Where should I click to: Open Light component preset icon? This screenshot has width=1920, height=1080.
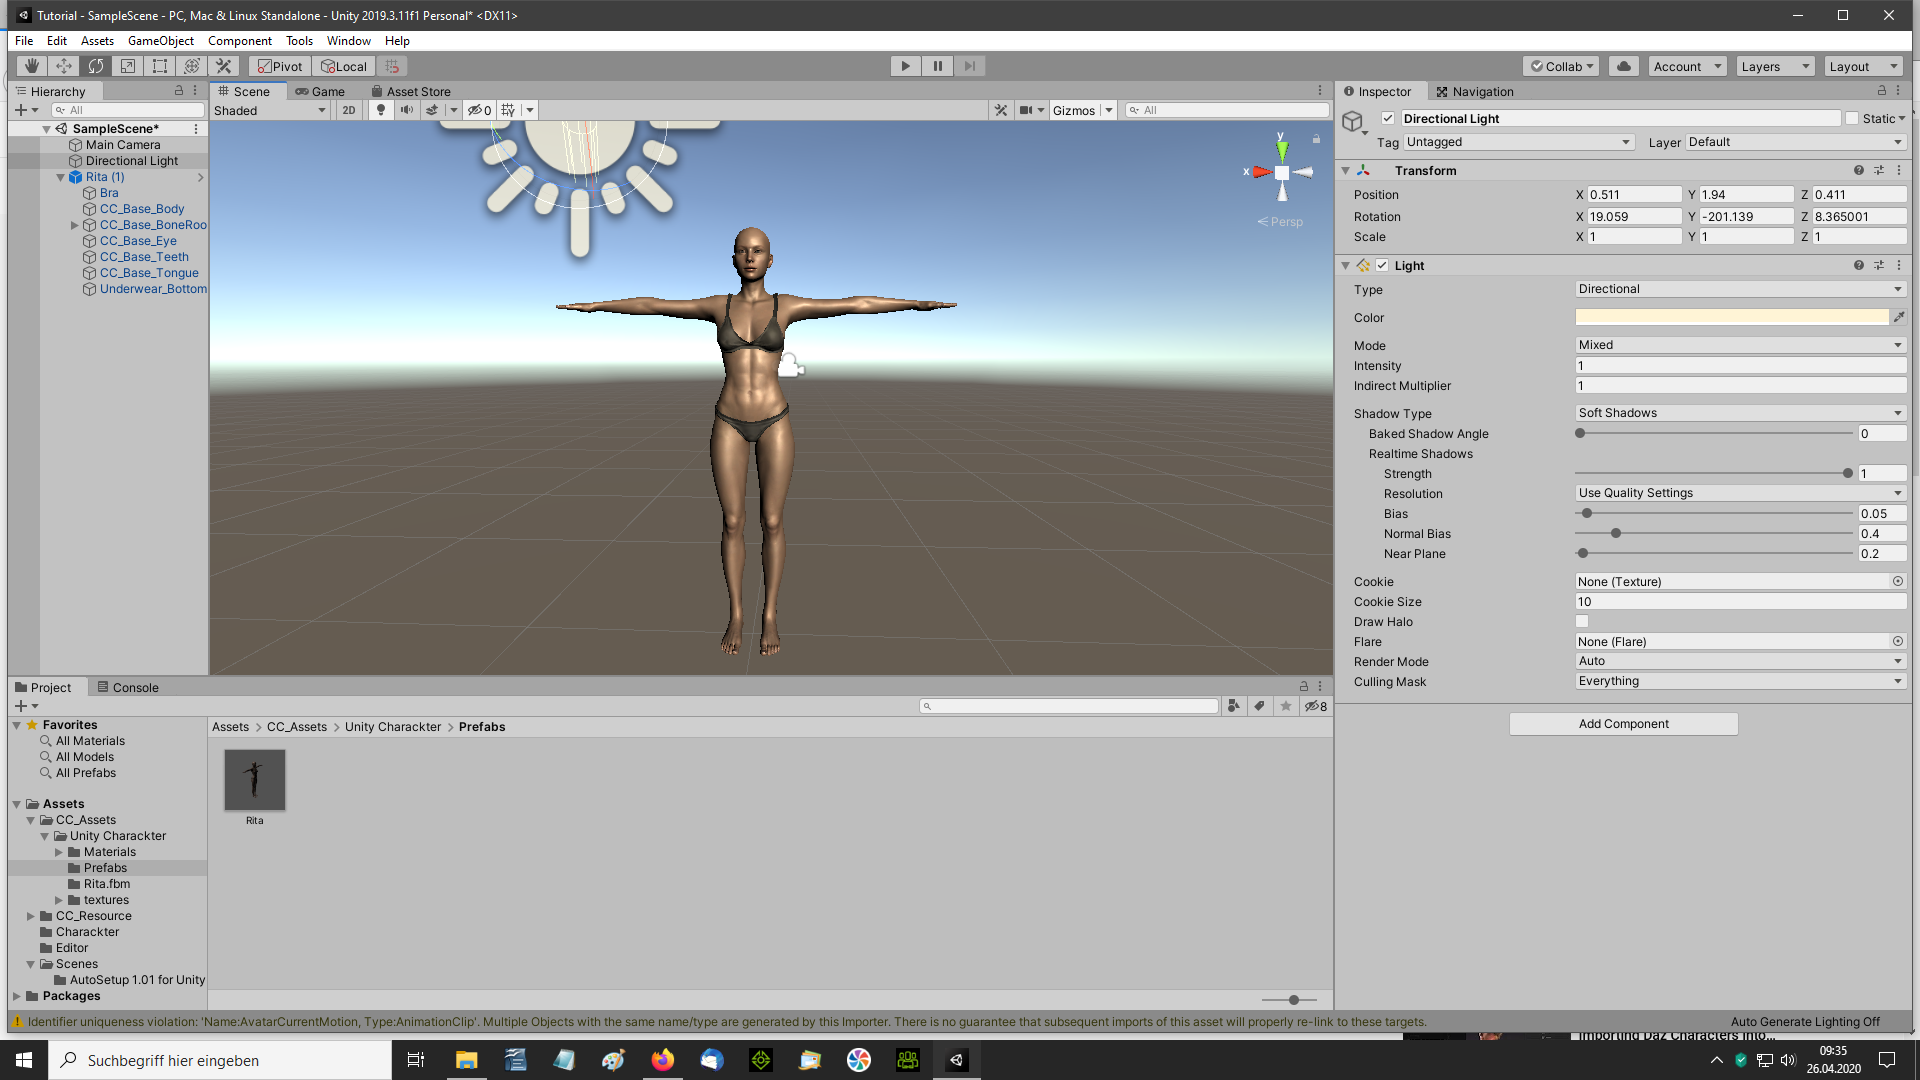[x=1879, y=265]
